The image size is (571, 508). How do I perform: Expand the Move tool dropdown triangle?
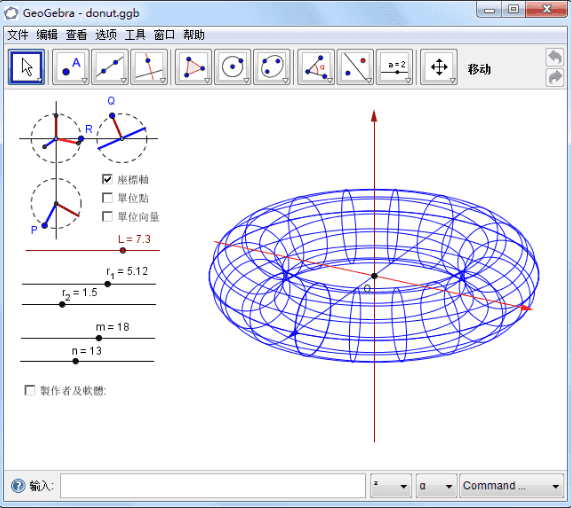pos(40,80)
